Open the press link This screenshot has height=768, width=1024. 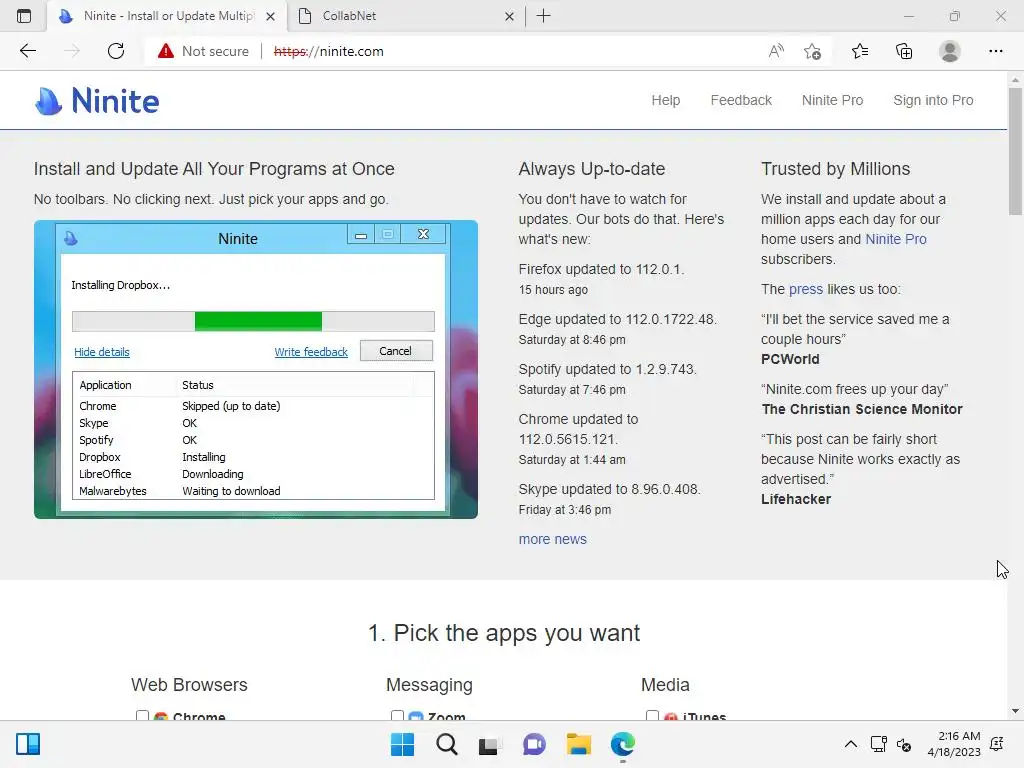coord(806,289)
